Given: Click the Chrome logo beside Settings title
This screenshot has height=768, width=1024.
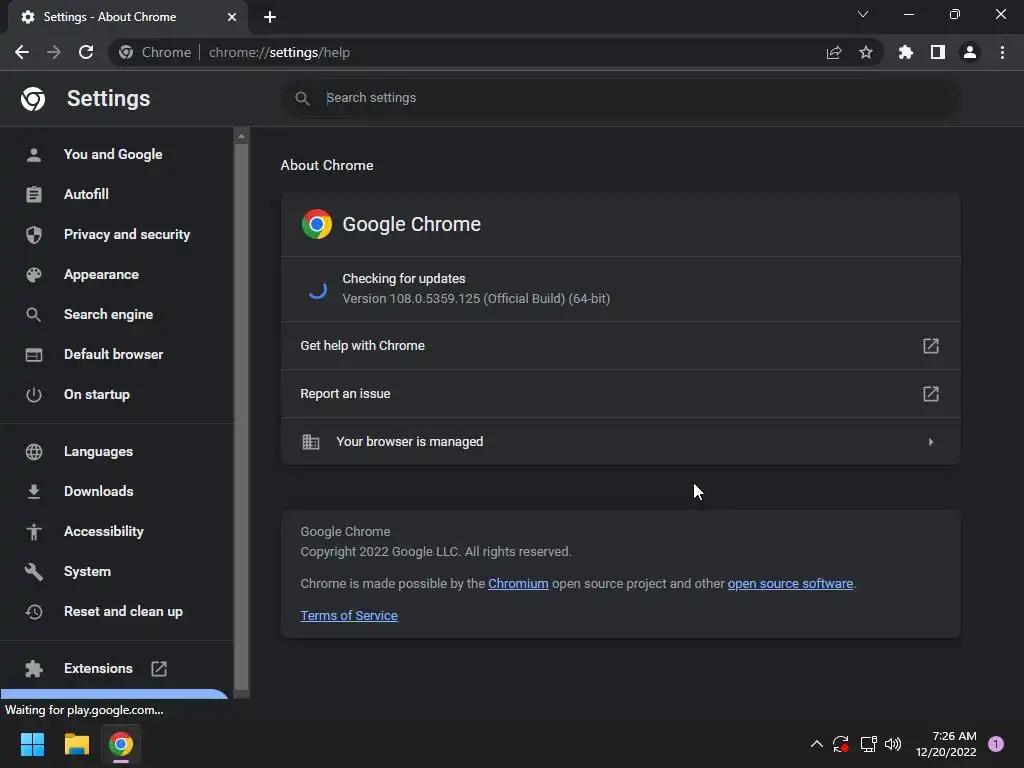Looking at the screenshot, I should tap(33, 99).
